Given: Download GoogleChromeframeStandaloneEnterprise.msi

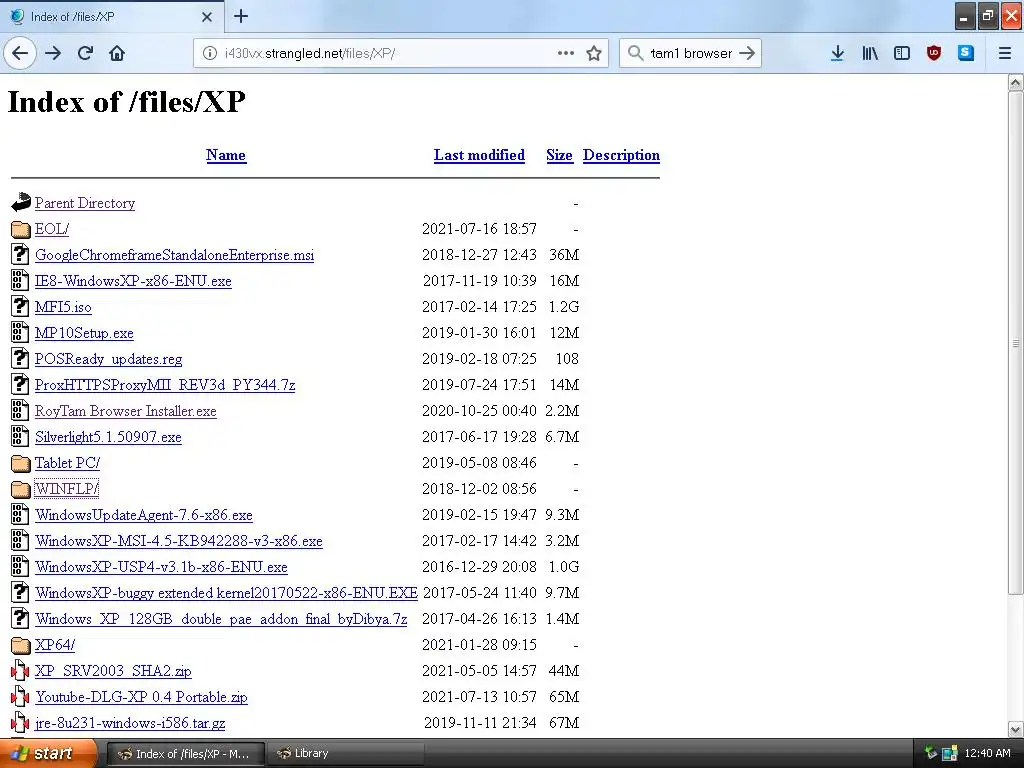Looking at the screenshot, I should 174,255.
